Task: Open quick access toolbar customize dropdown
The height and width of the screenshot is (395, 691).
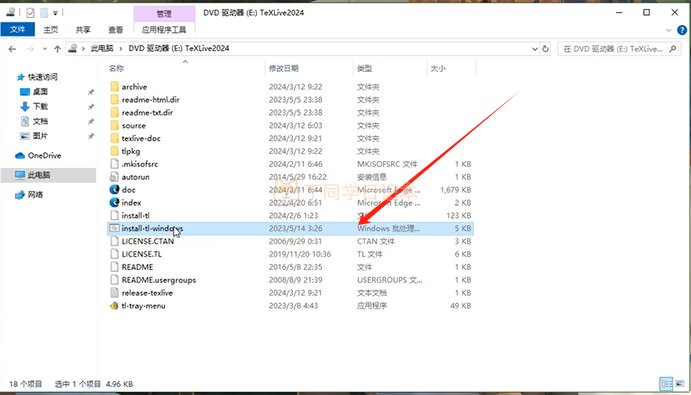Action: 55,13
